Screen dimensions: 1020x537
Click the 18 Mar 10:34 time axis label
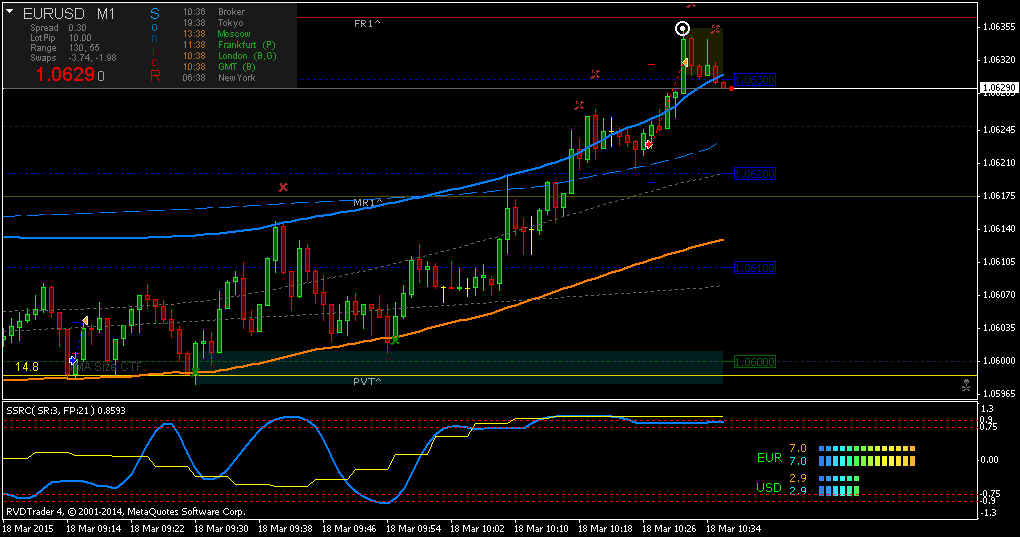(733, 529)
